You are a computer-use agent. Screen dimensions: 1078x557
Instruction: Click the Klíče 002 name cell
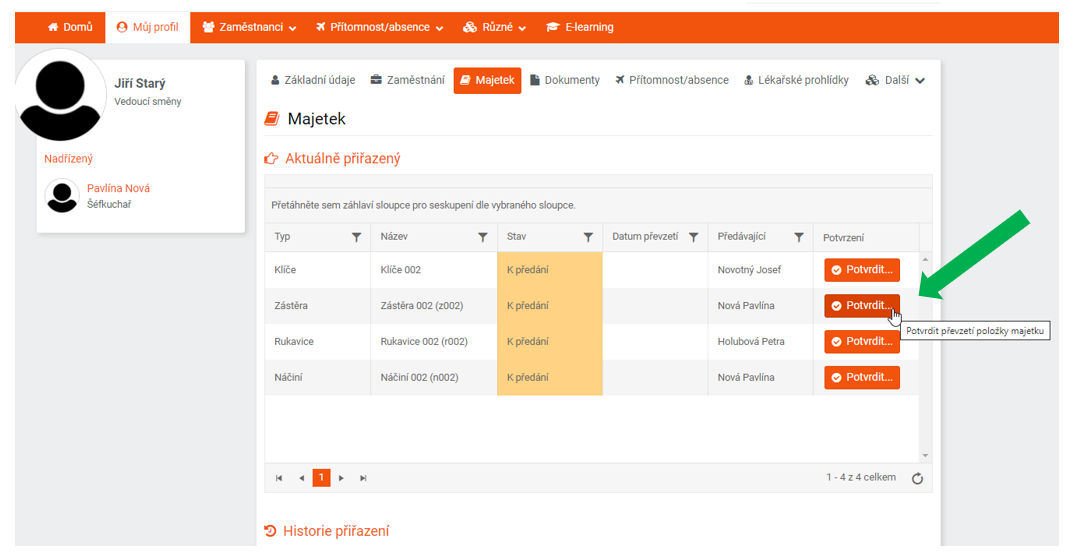point(434,270)
